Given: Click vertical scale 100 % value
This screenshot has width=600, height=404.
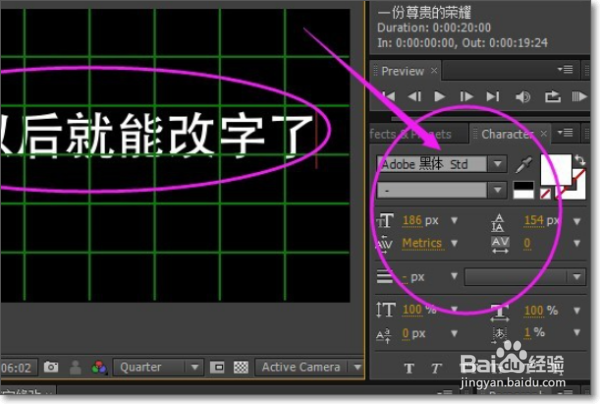Looking at the screenshot, I should click(x=419, y=310).
